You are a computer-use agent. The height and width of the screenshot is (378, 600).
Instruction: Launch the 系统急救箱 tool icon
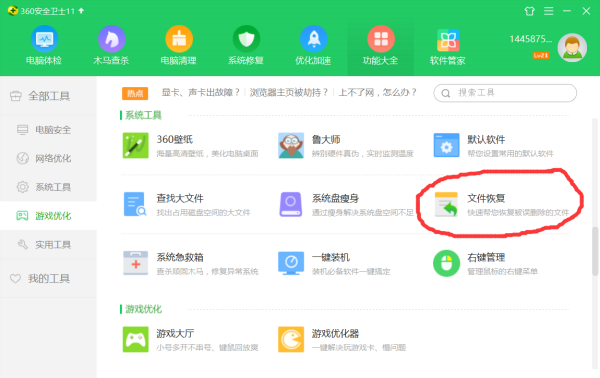coord(135,263)
